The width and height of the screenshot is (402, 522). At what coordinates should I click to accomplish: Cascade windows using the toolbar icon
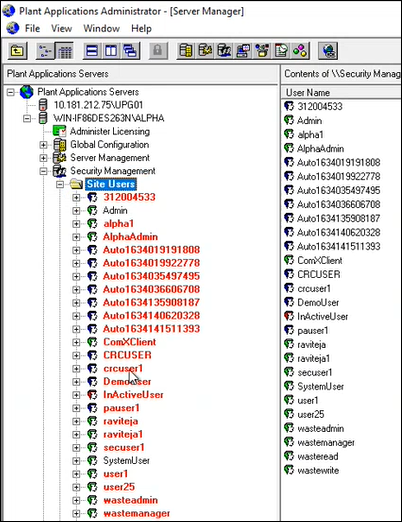pos(130,51)
